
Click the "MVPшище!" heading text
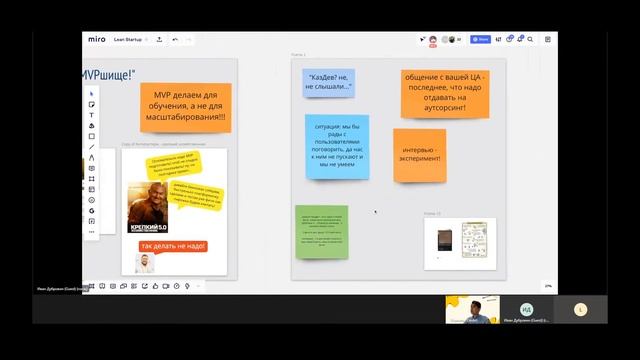click(108, 75)
